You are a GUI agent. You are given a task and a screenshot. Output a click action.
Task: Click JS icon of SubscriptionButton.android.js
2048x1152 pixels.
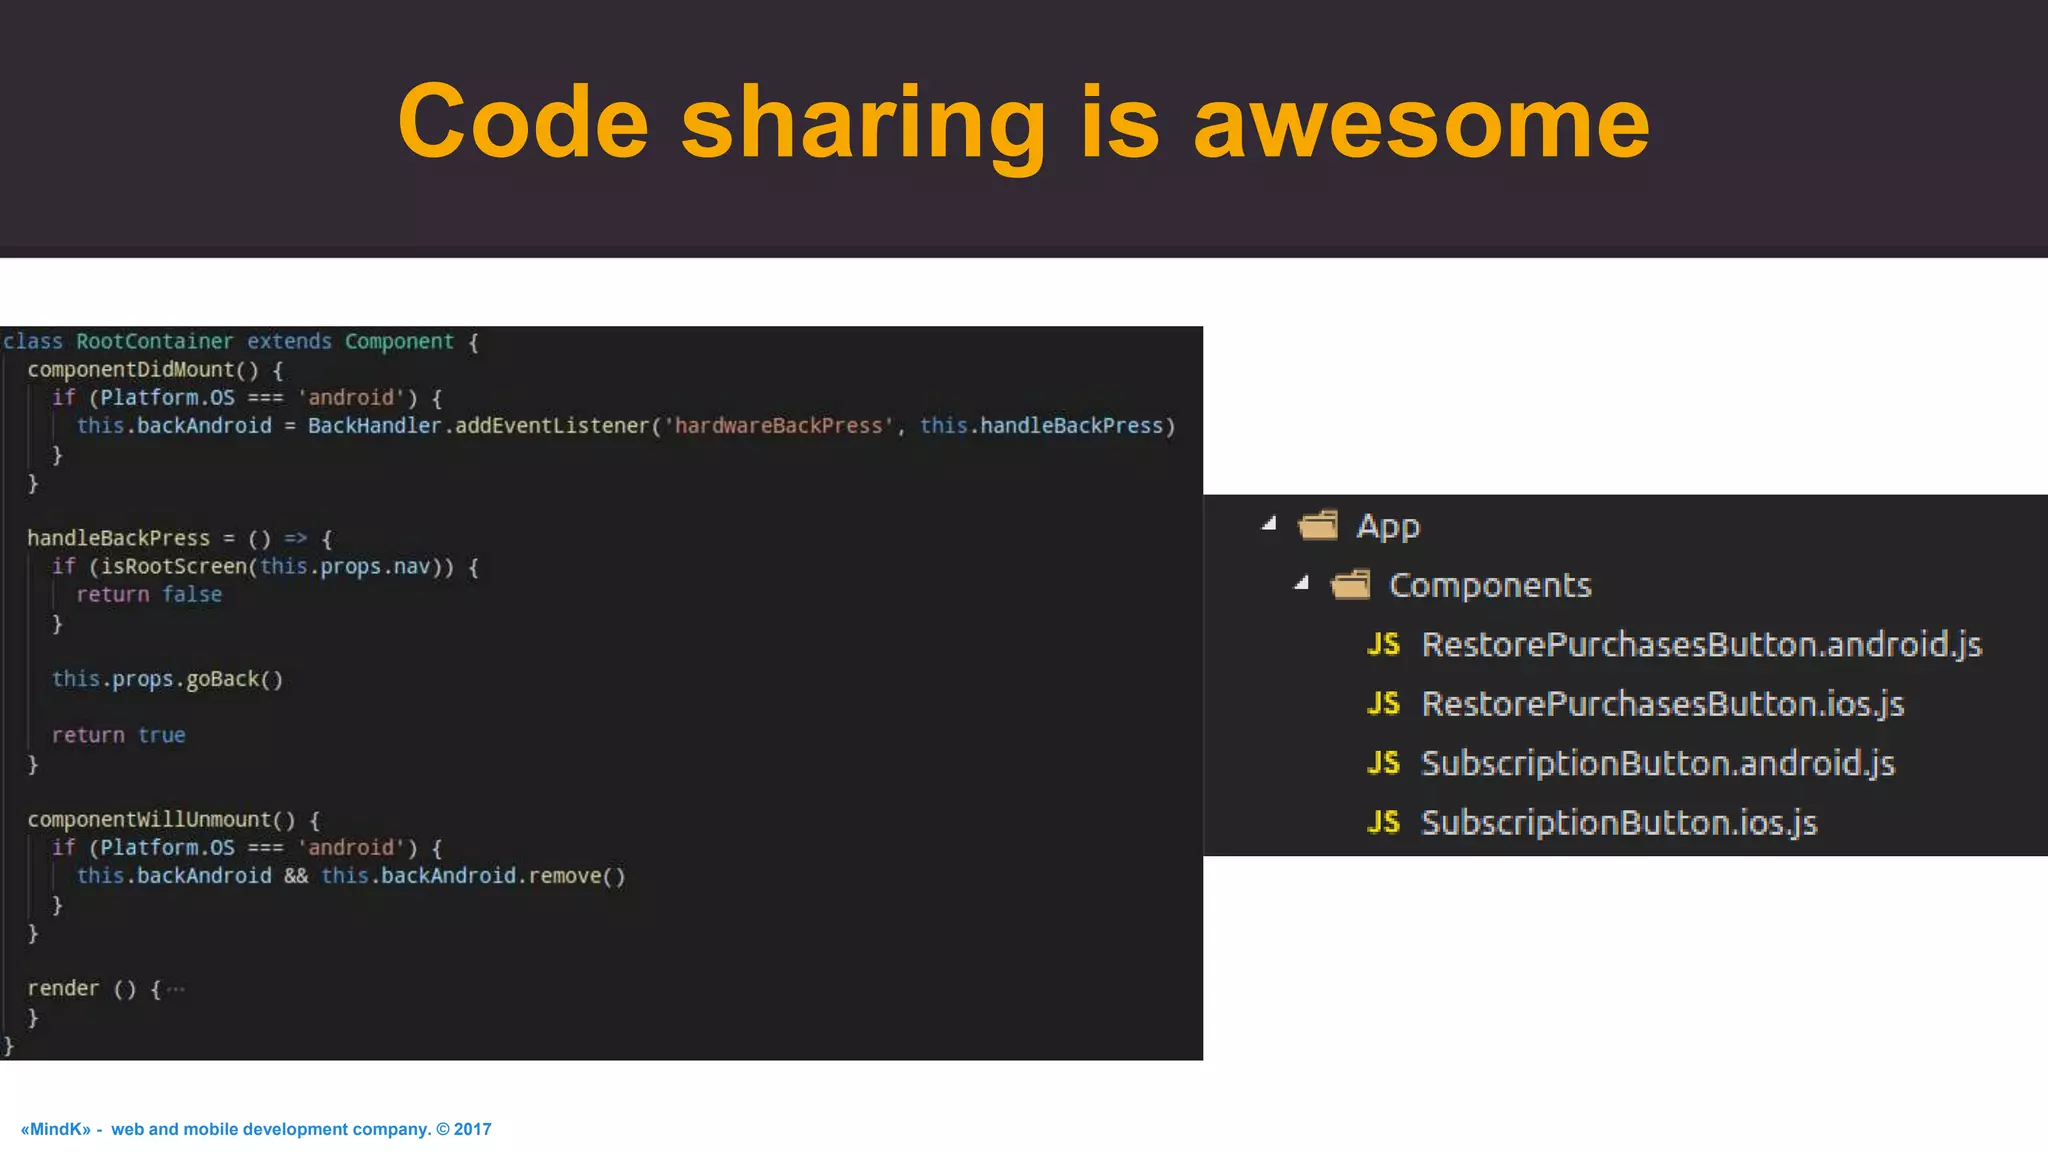[x=1383, y=763]
